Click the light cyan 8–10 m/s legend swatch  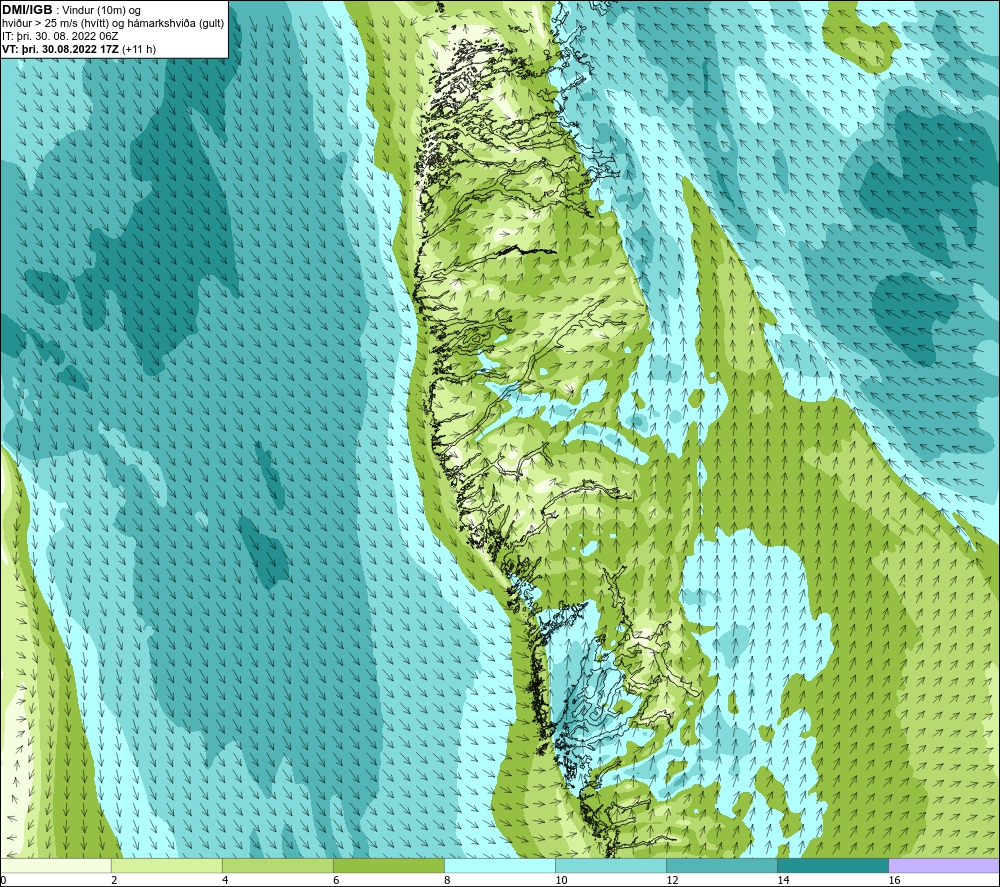click(x=499, y=866)
